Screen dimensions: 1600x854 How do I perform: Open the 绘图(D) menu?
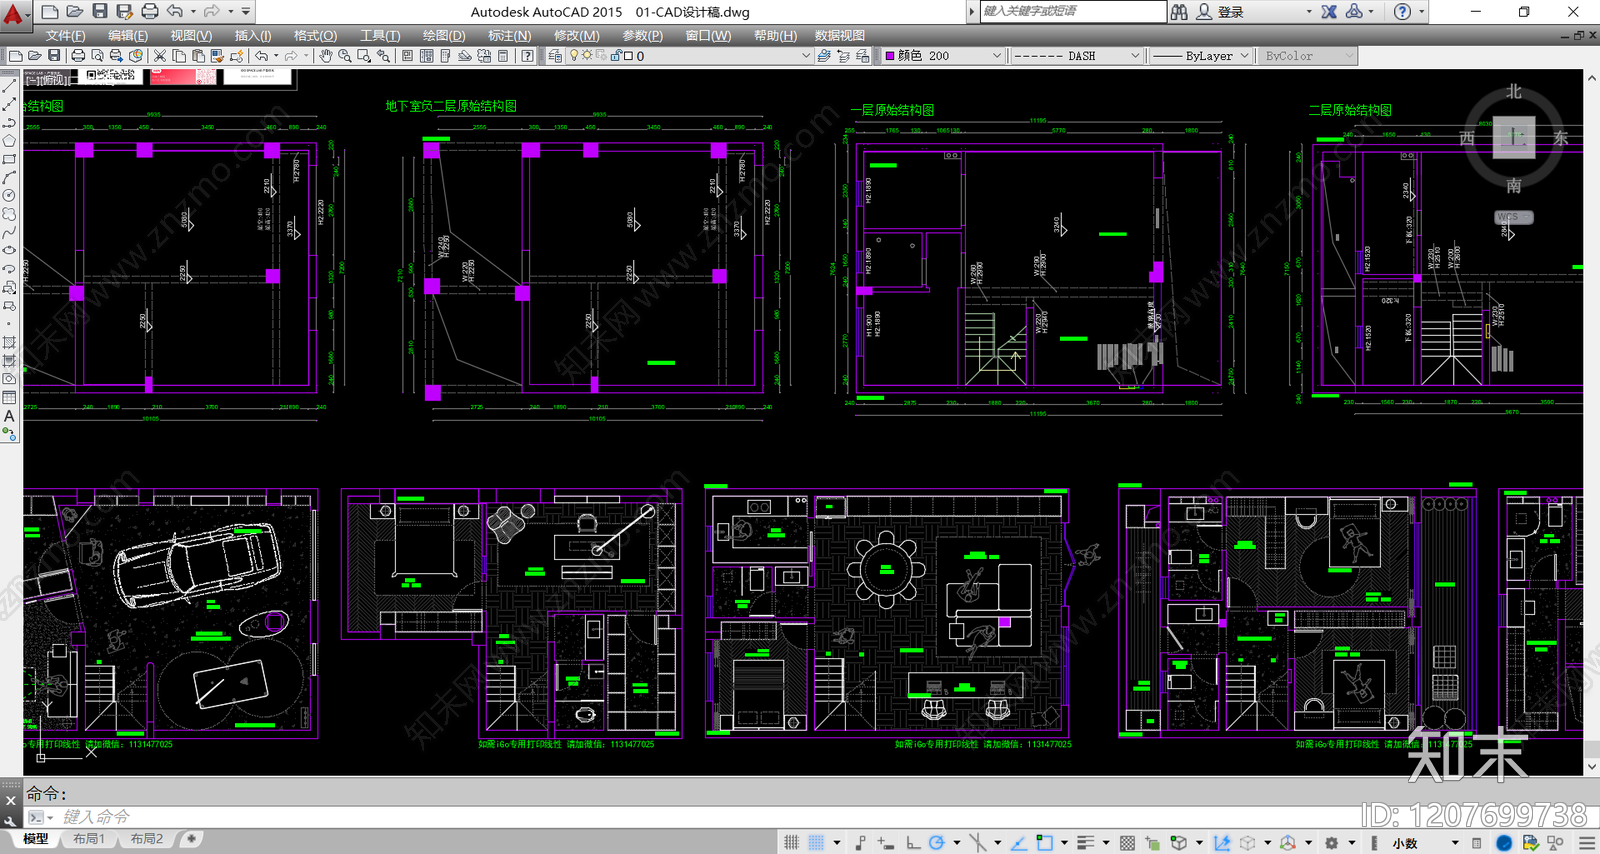pos(444,35)
